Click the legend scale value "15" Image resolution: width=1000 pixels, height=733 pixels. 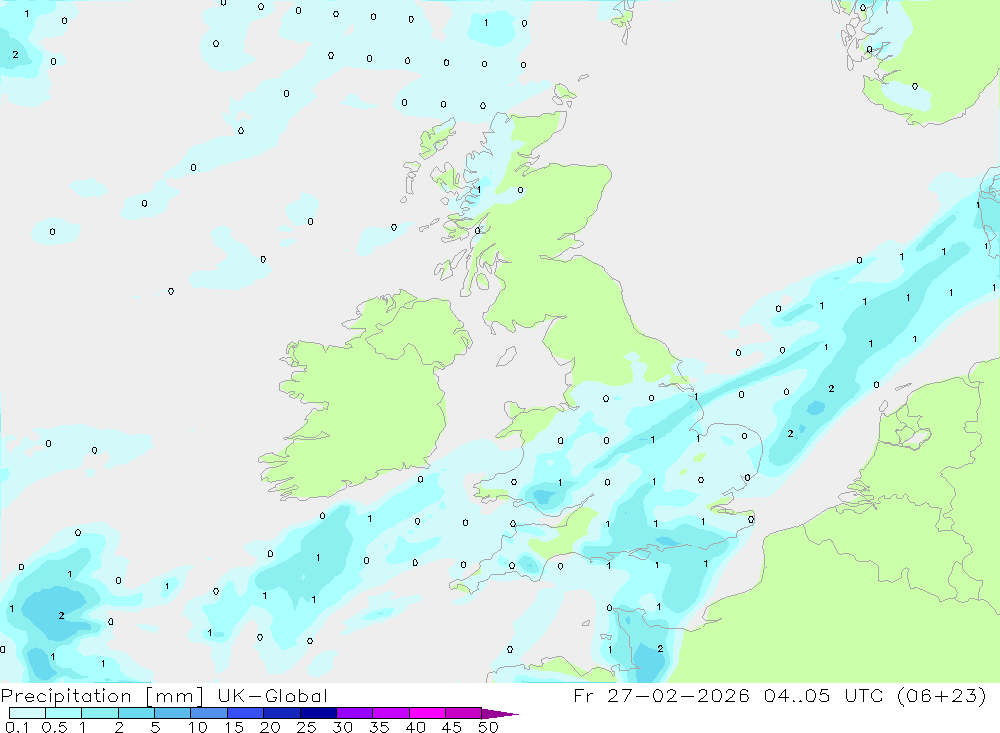pos(234,727)
